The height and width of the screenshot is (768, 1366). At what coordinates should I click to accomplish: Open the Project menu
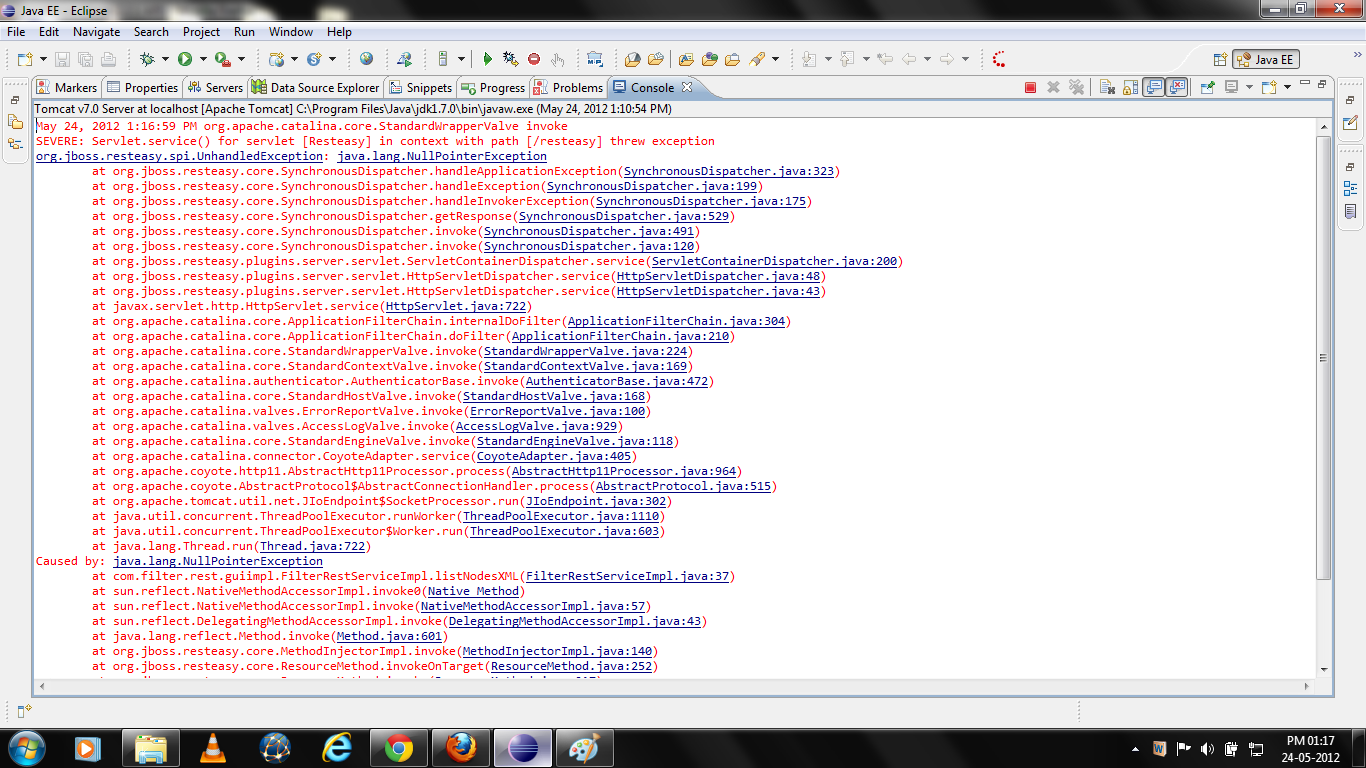point(202,32)
